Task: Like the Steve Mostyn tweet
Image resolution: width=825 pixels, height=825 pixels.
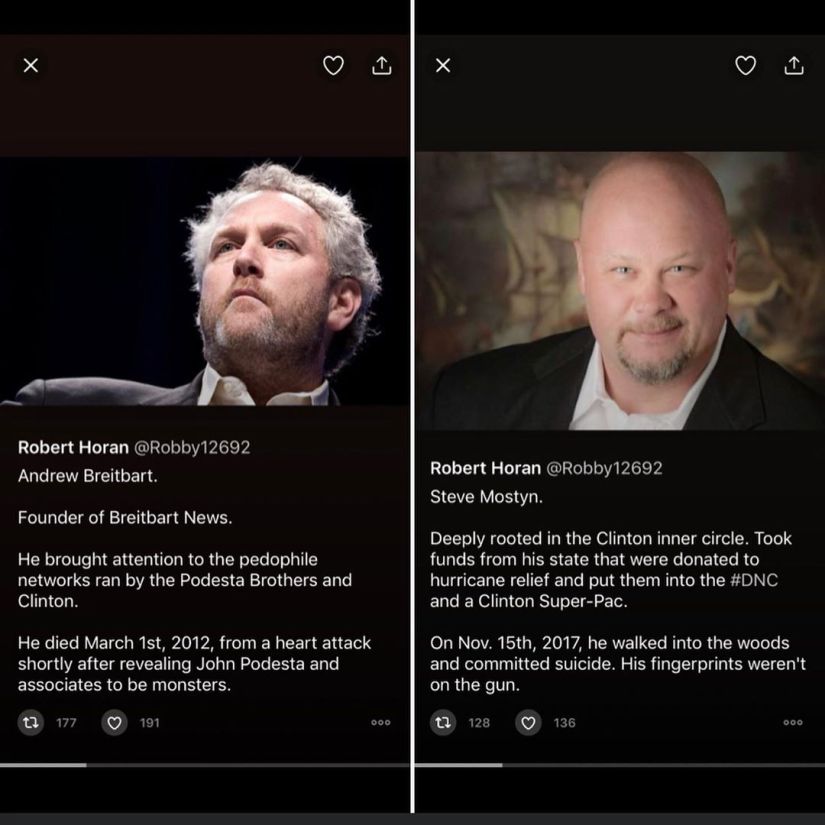Action: tap(528, 722)
